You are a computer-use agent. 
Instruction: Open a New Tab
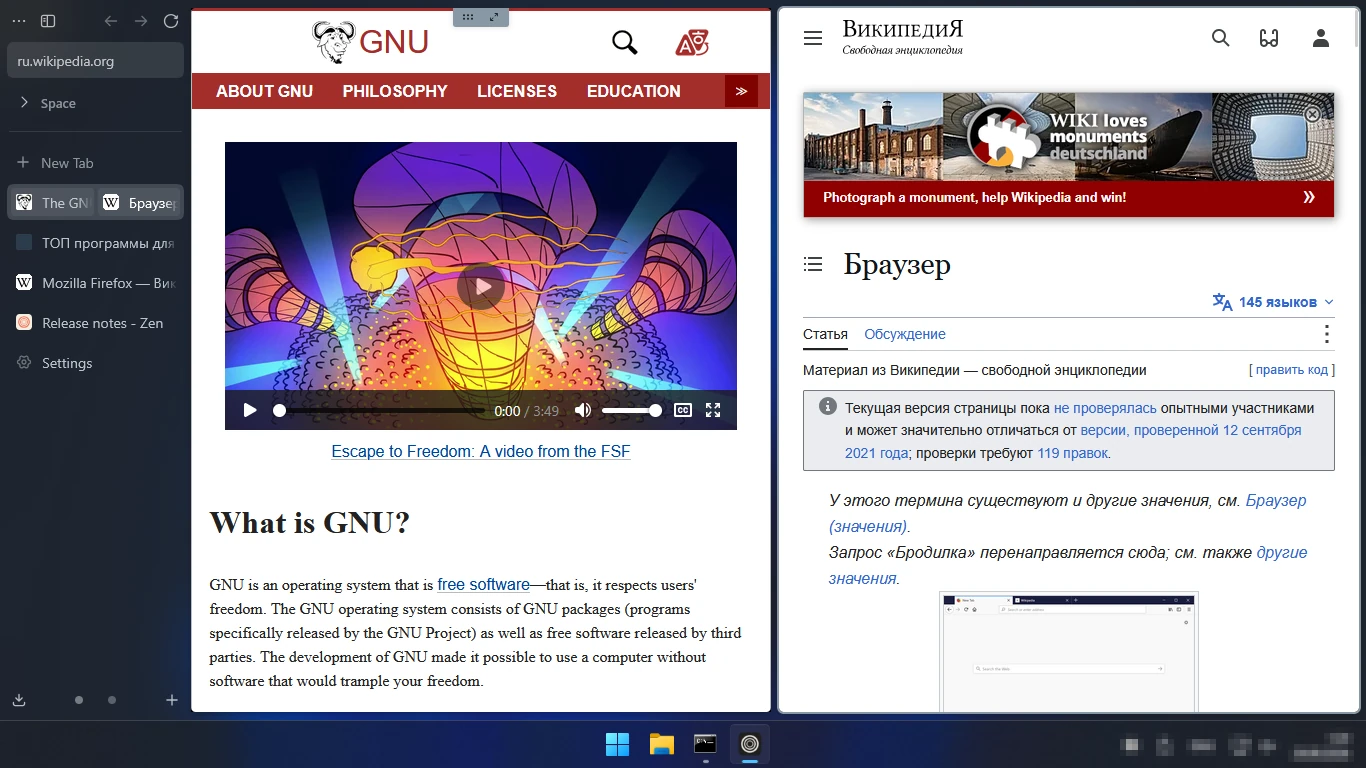pyautogui.click(x=96, y=163)
